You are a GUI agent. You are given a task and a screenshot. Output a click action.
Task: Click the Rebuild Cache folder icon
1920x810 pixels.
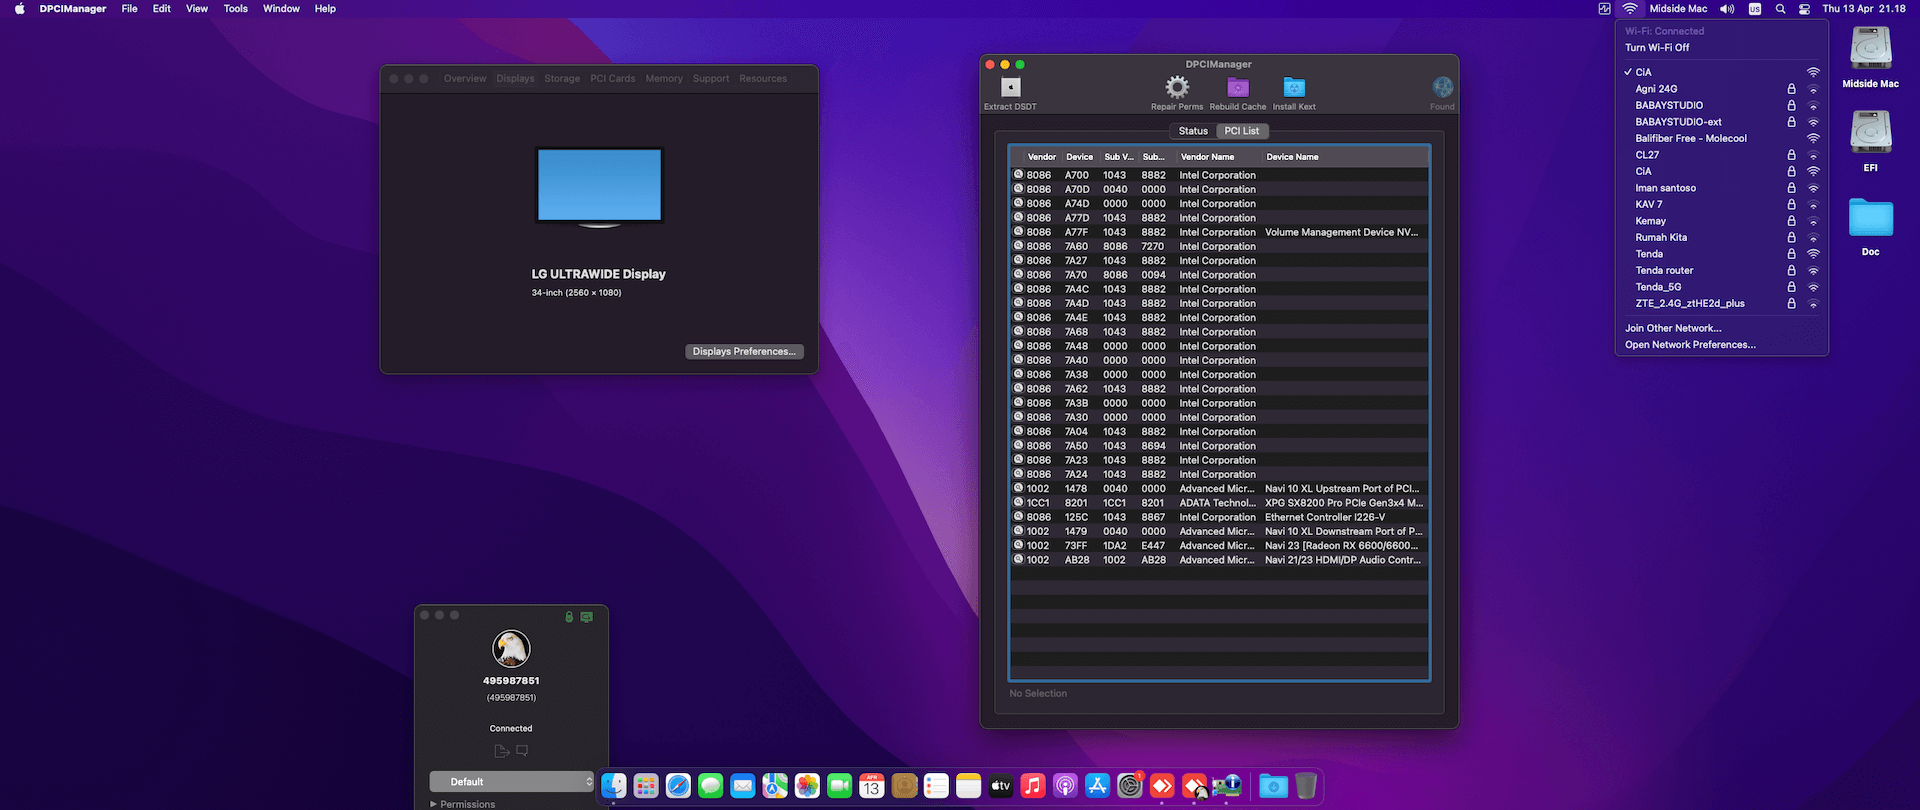[1238, 88]
